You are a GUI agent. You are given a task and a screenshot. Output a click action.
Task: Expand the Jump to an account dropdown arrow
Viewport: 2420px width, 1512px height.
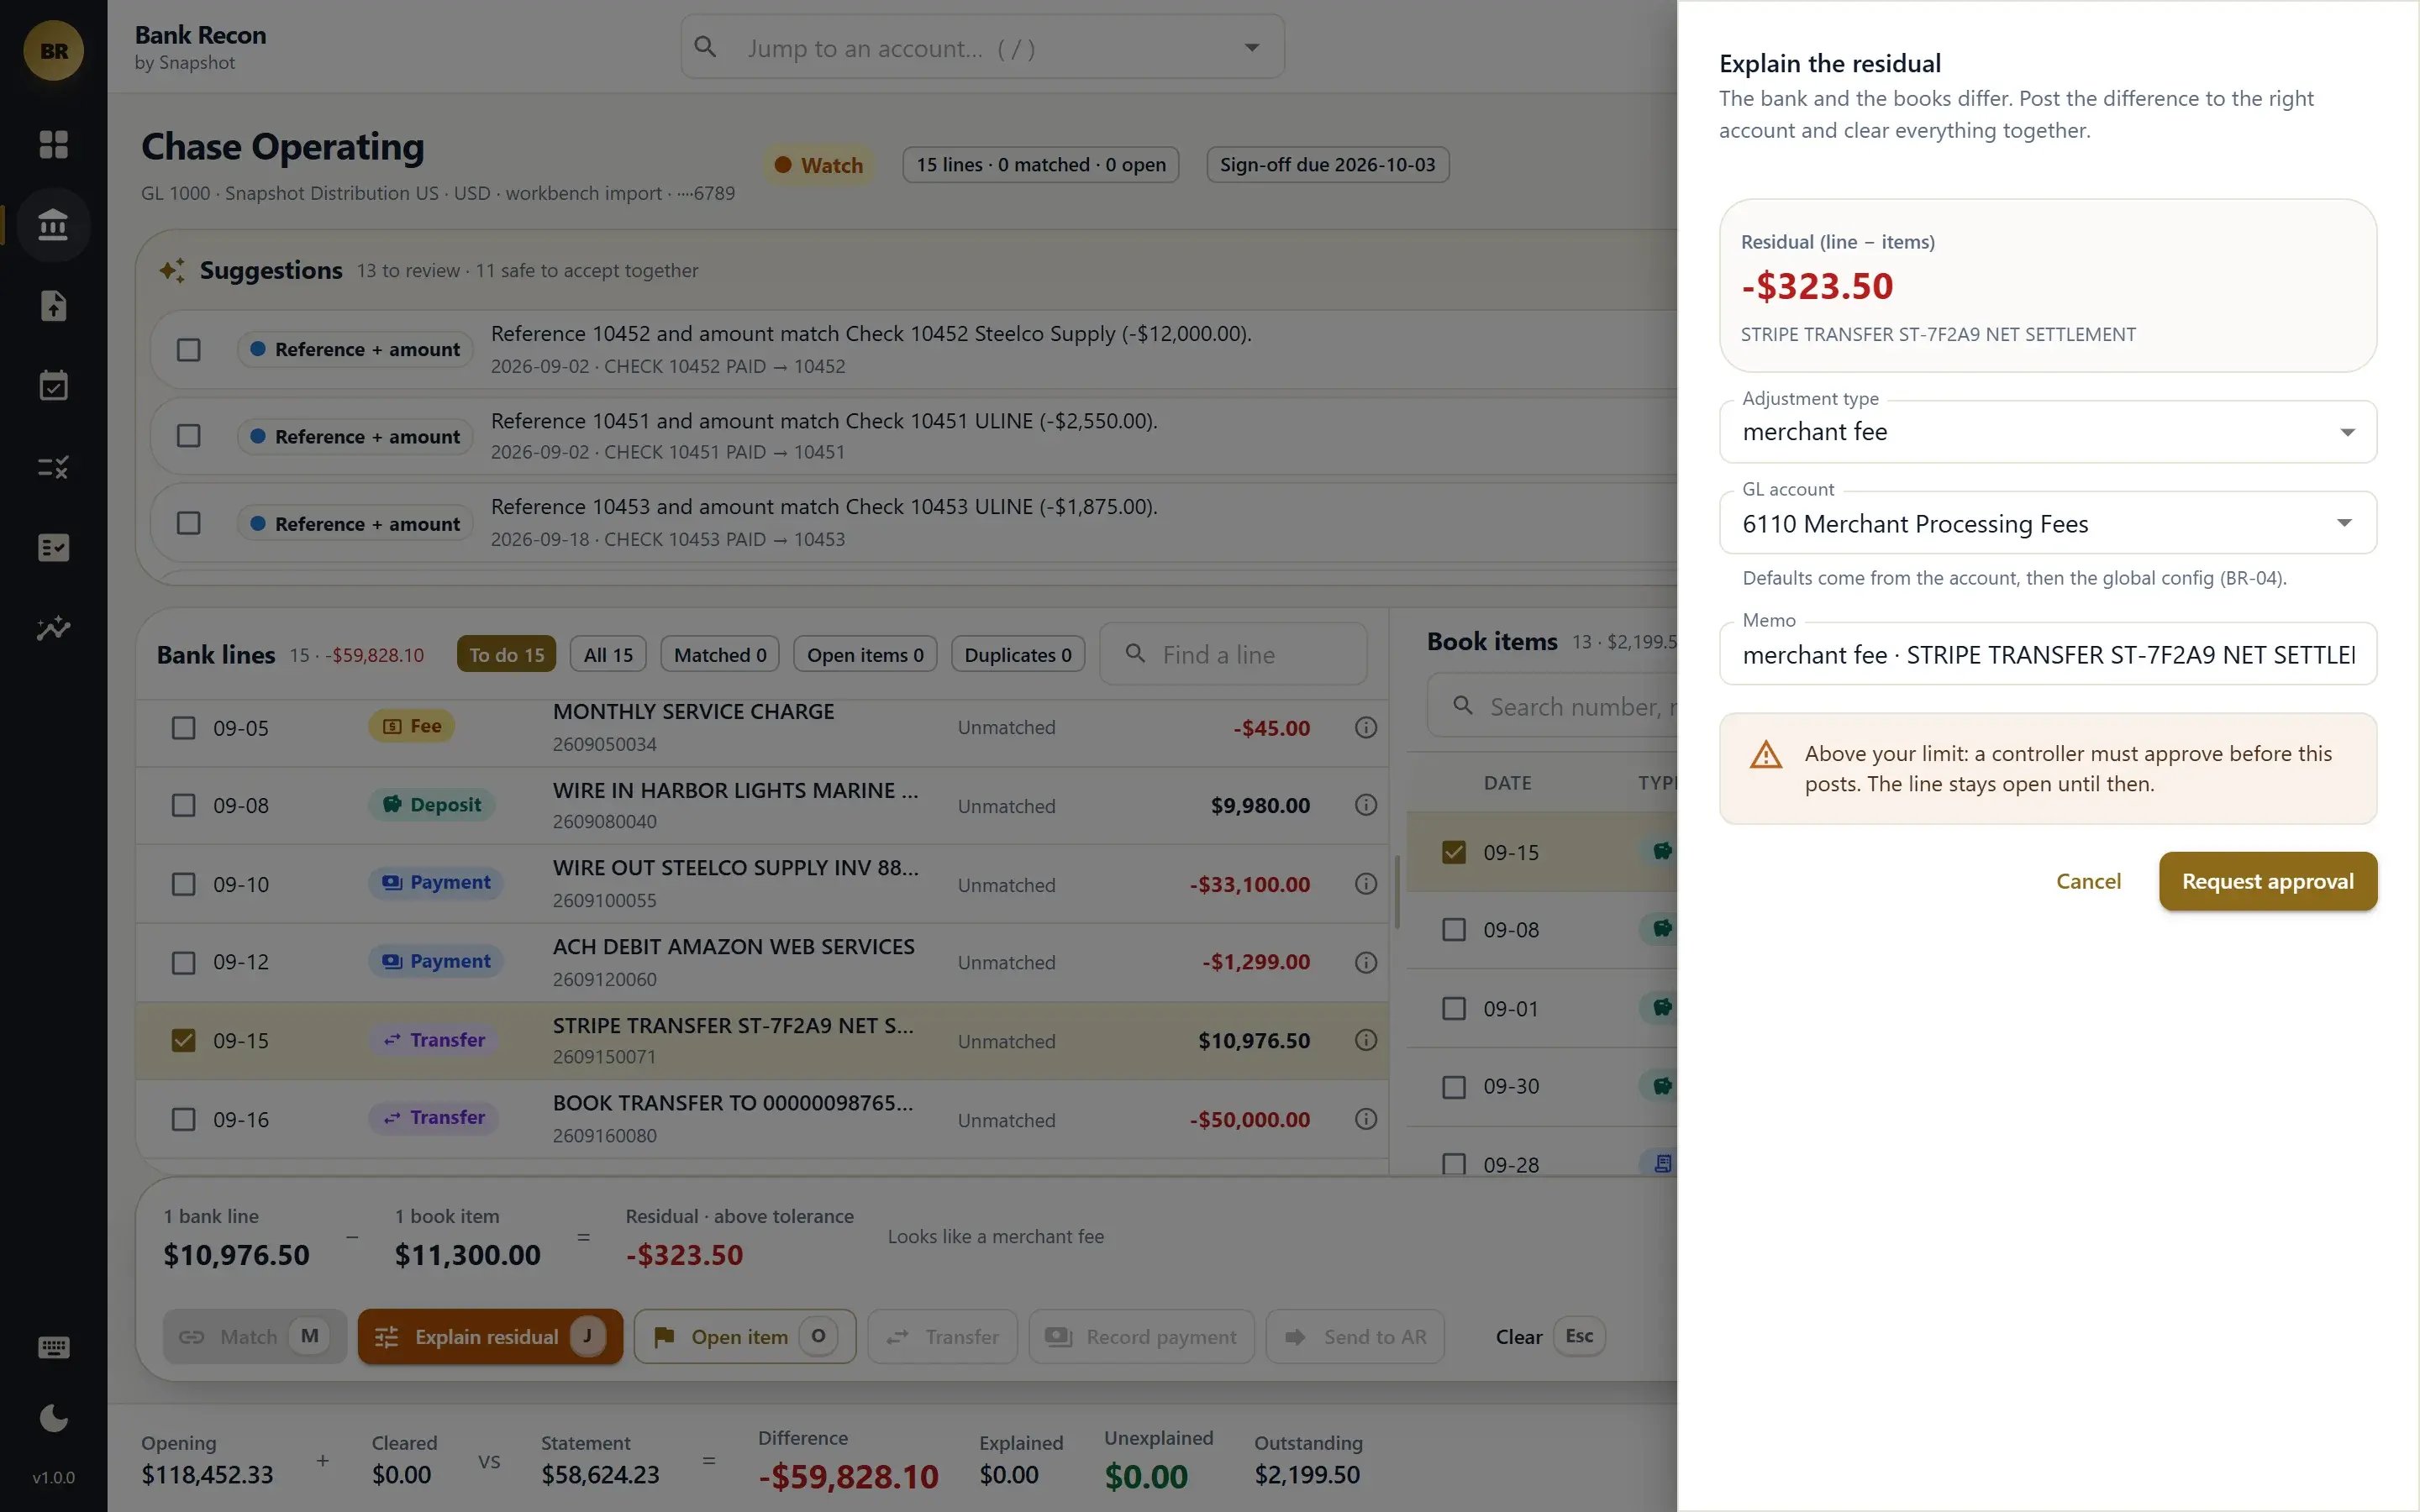[1251, 47]
